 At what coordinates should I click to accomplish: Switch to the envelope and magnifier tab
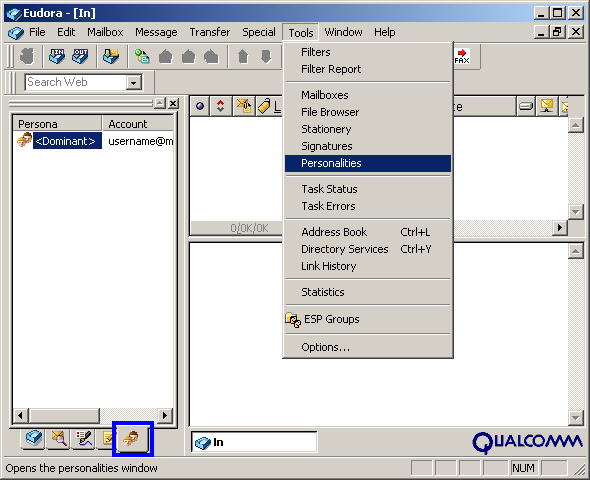coord(59,439)
